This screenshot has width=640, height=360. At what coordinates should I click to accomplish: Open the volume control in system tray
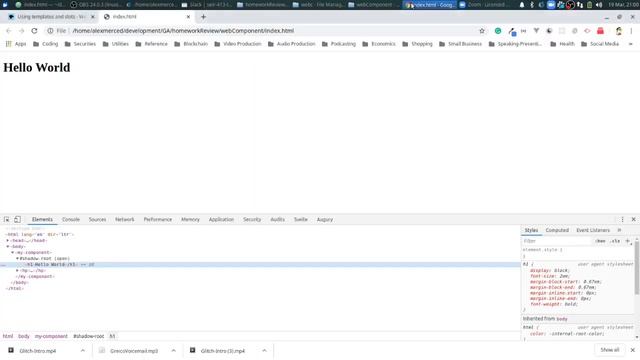point(599,5)
